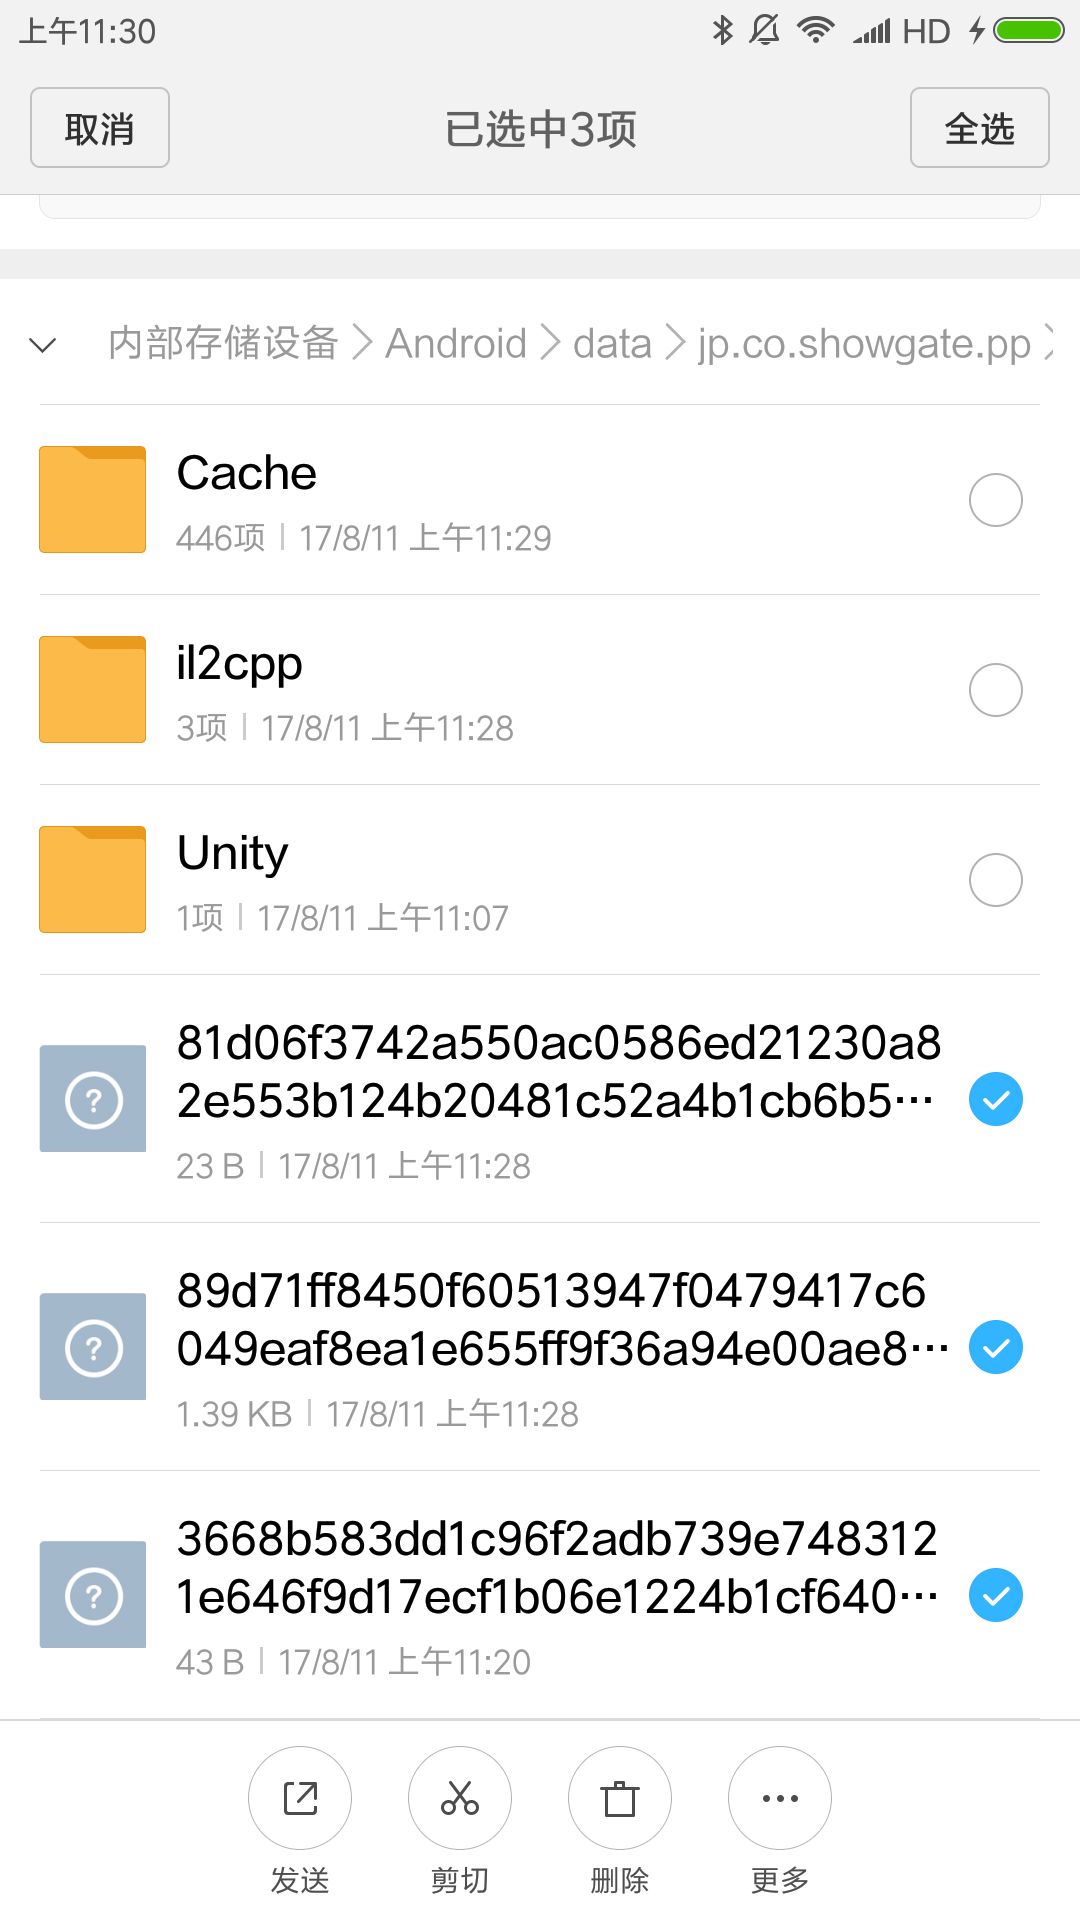Tap unknown file icon for 81d06f37 file
Screen dimensions: 1080x1920
(x=93, y=1099)
